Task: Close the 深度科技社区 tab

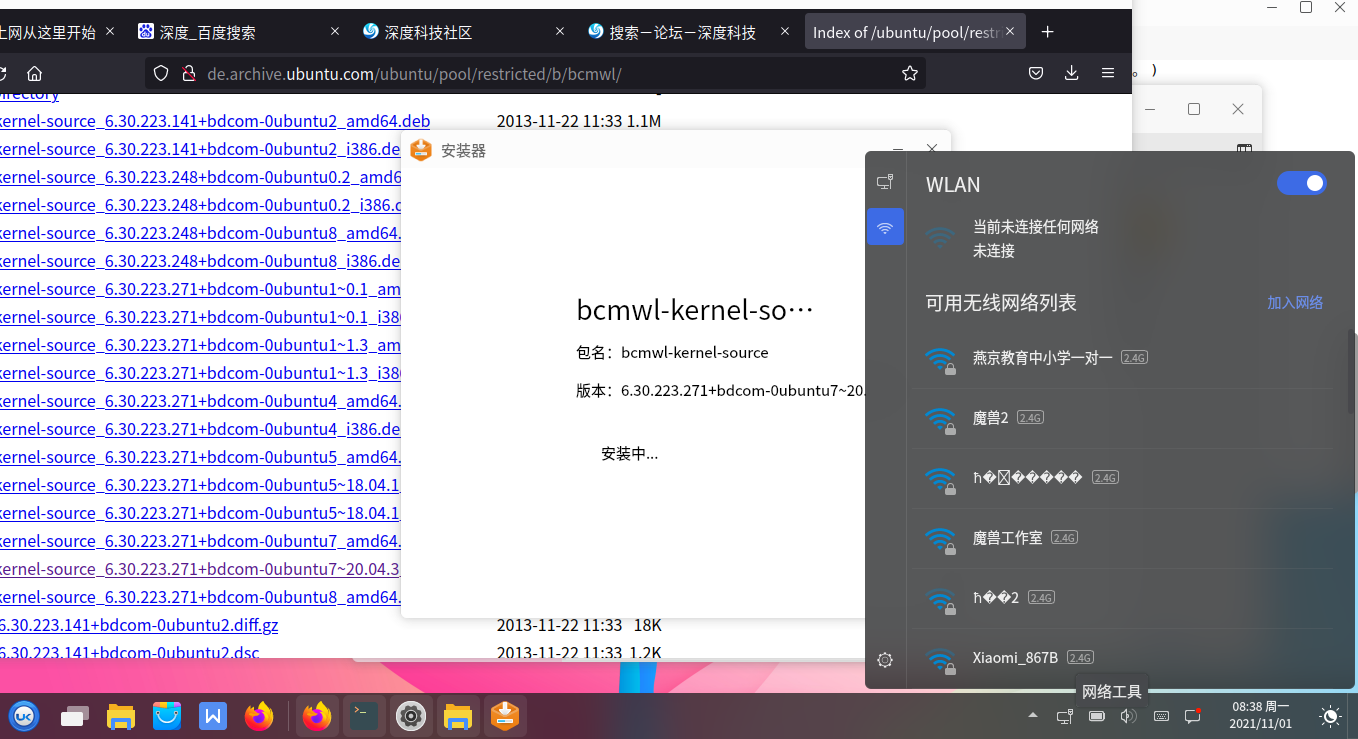Action: 560,32
